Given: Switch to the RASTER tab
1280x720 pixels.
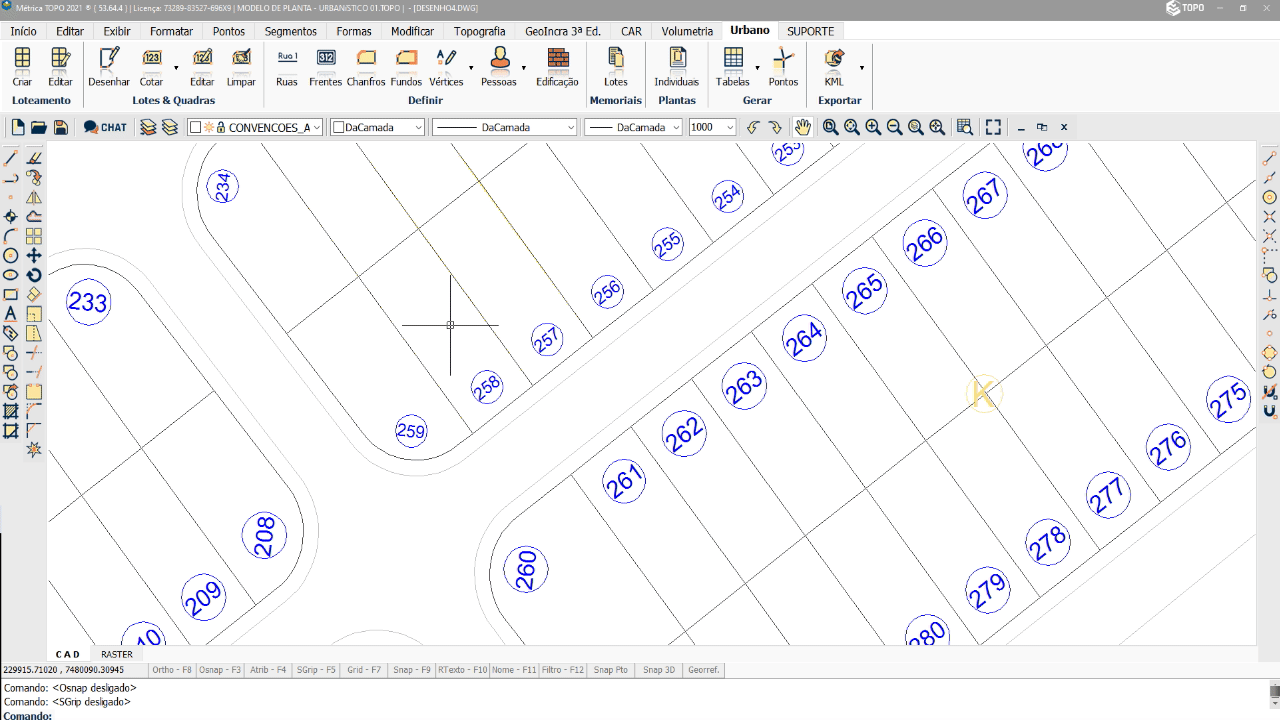Looking at the screenshot, I should tap(117, 654).
